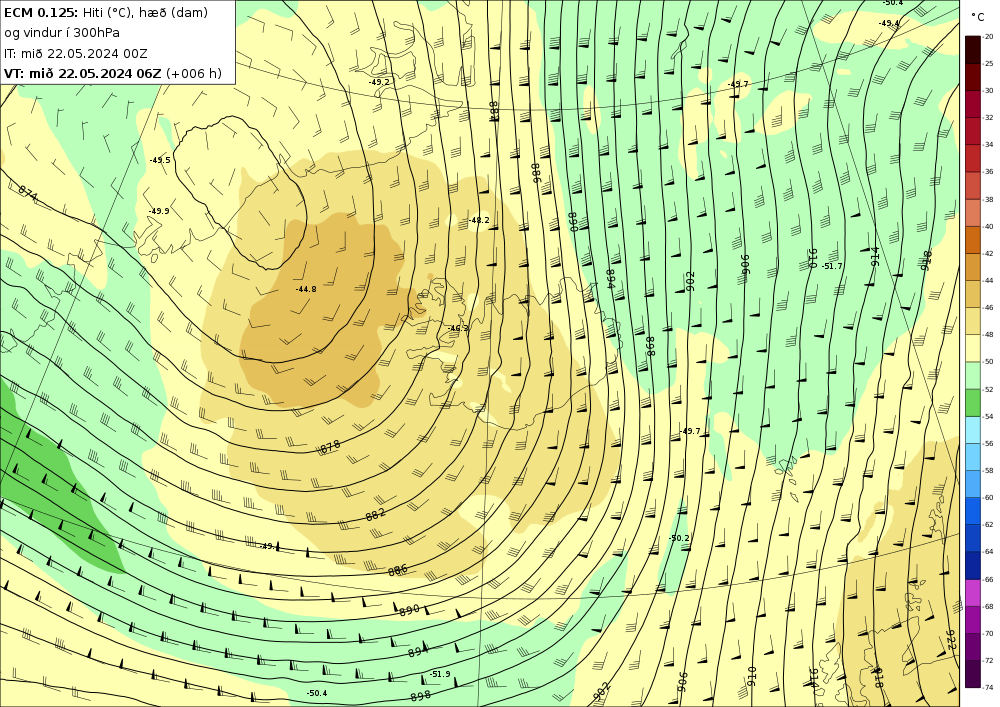The width and height of the screenshot is (1000, 707).
Task: Click the -74 tick label on colour scale
Action: (989, 687)
